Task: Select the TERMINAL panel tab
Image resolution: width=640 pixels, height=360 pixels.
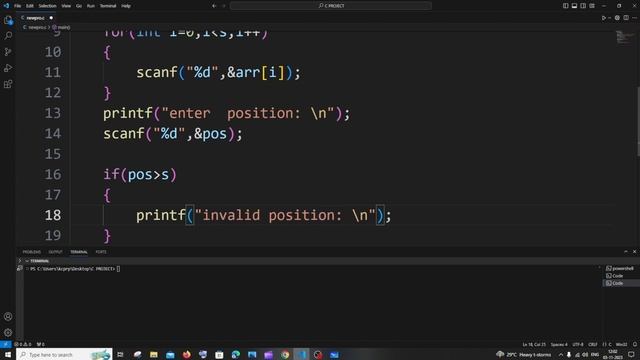Action: point(79,252)
